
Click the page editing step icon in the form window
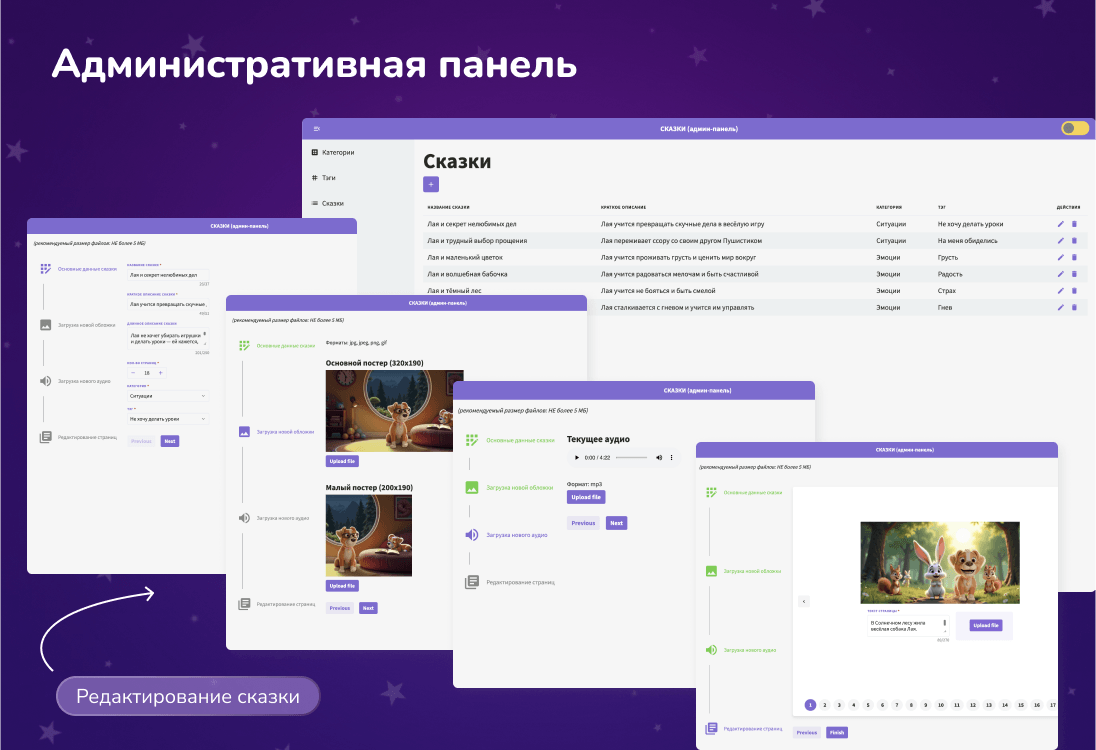click(x=45, y=437)
